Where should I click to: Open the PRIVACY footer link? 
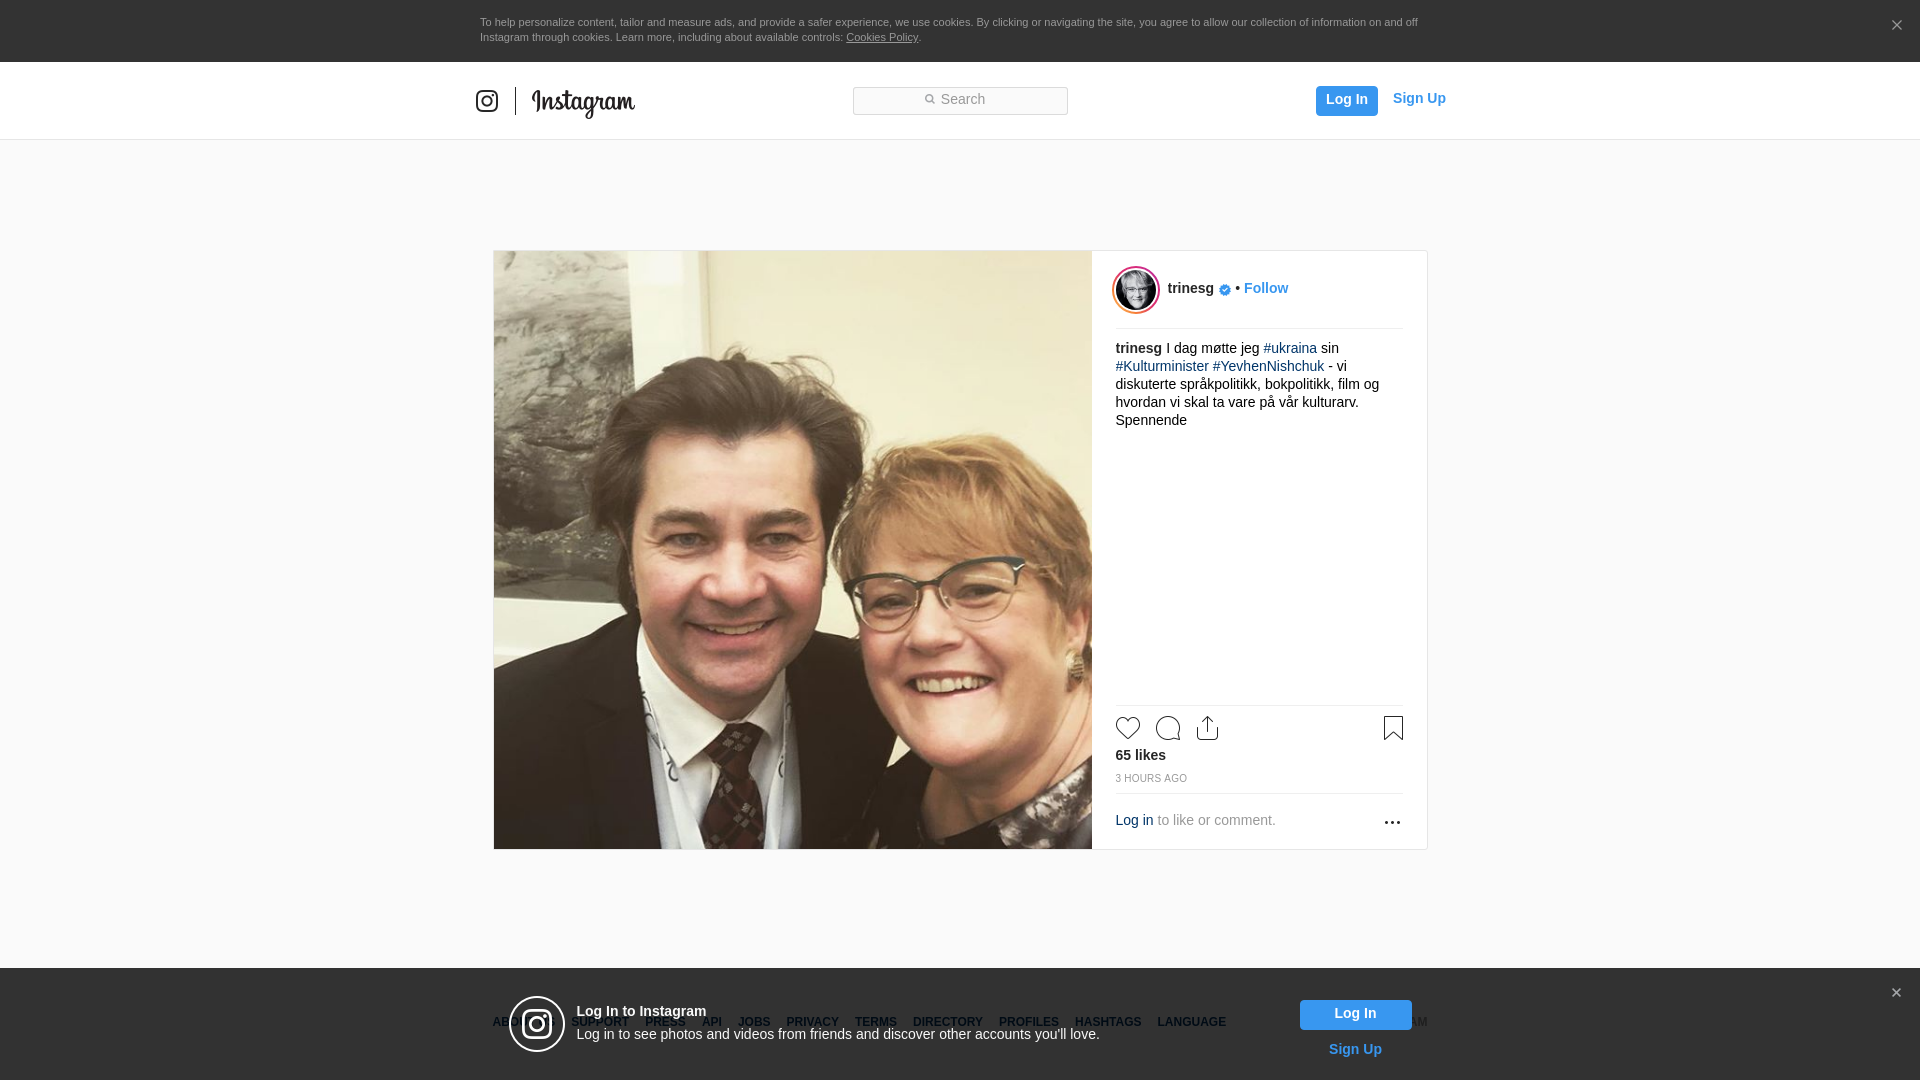pyautogui.click(x=812, y=1022)
